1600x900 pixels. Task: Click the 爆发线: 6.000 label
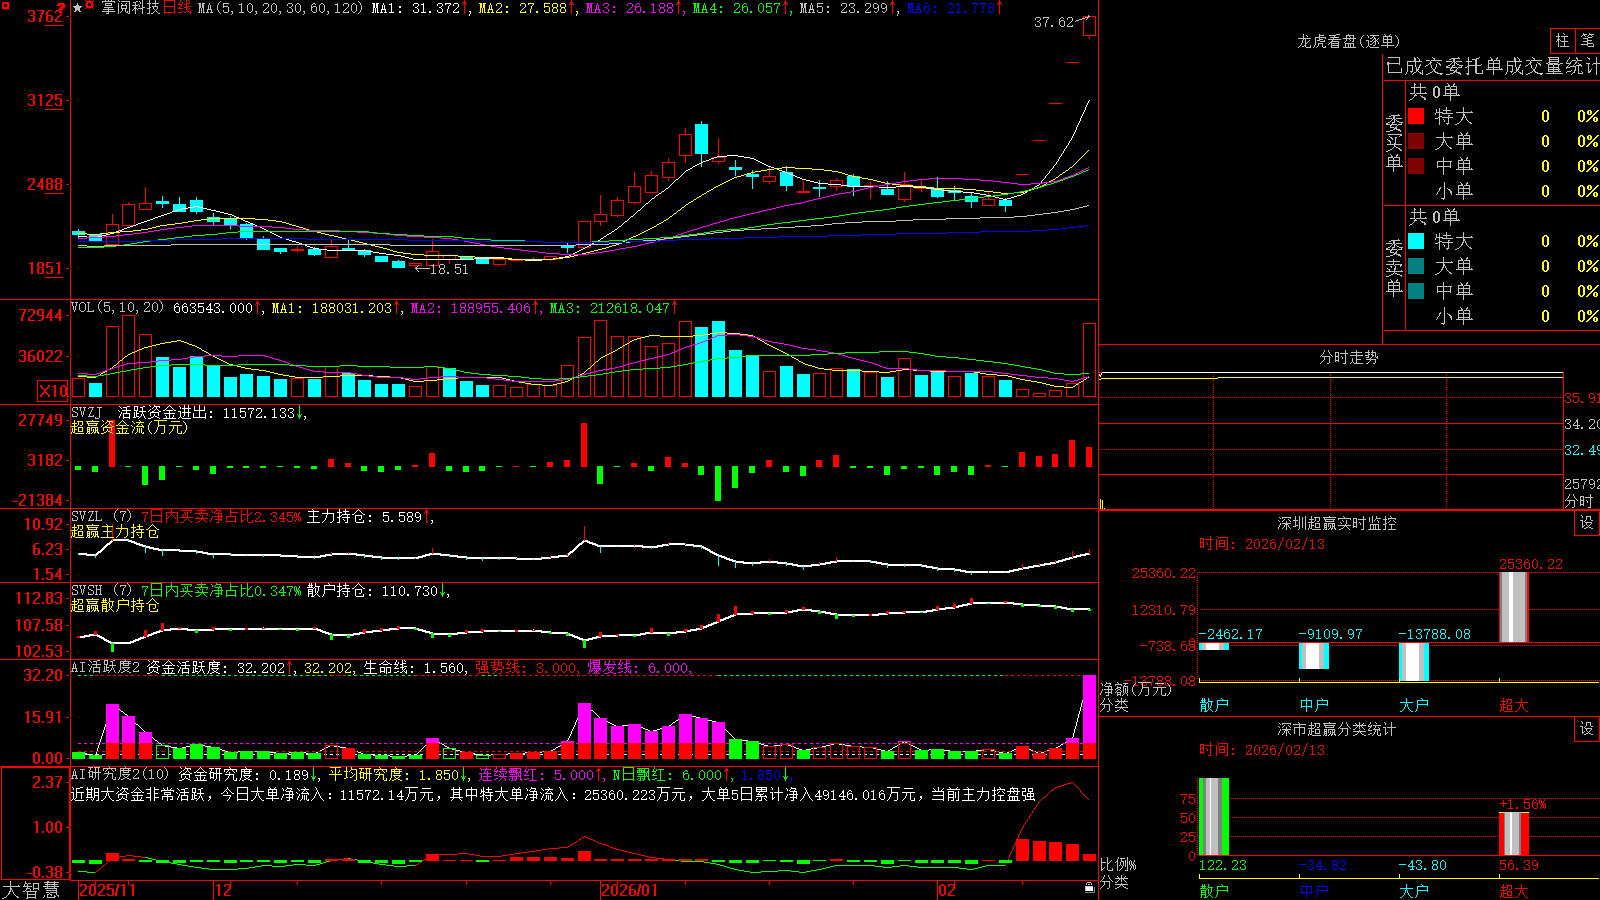coord(638,668)
